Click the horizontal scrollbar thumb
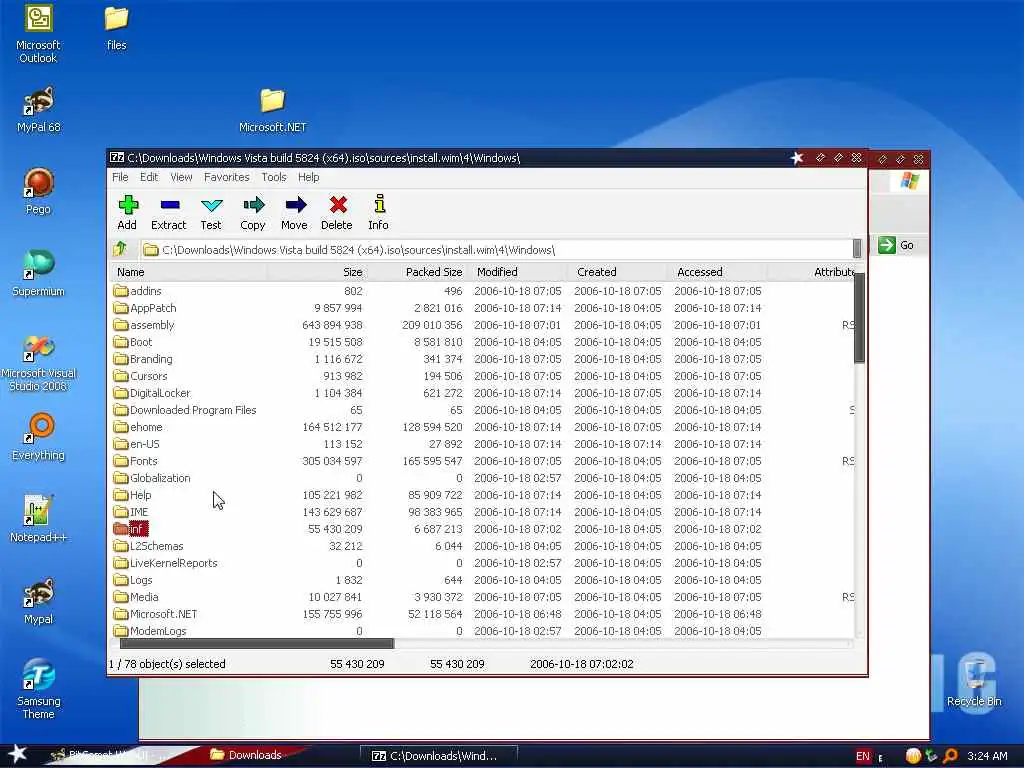 pyautogui.click(x=257, y=644)
